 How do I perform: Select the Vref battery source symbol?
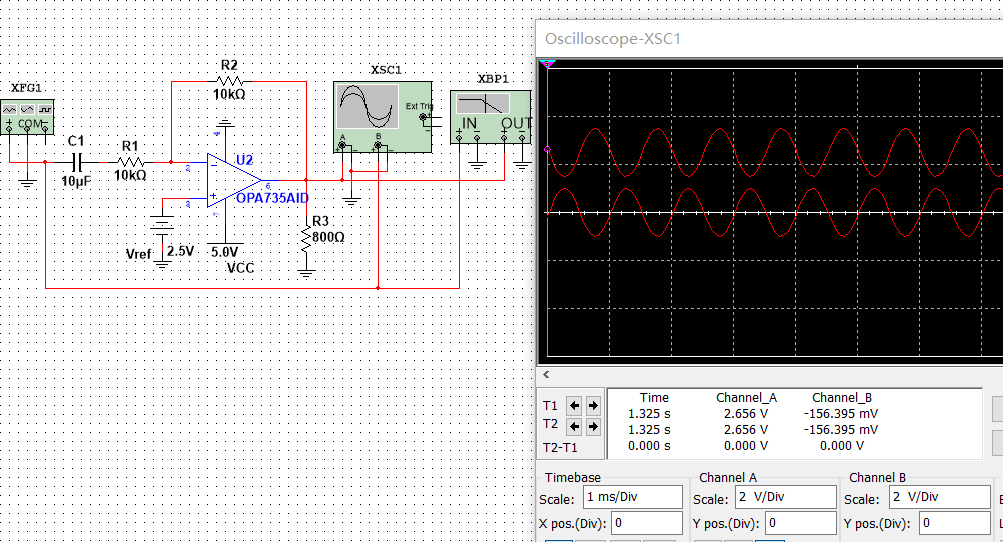[x=160, y=227]
